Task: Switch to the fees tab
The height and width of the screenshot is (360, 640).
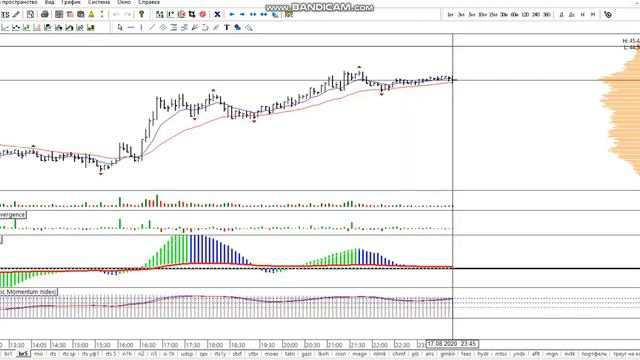Action: (466, 354)
